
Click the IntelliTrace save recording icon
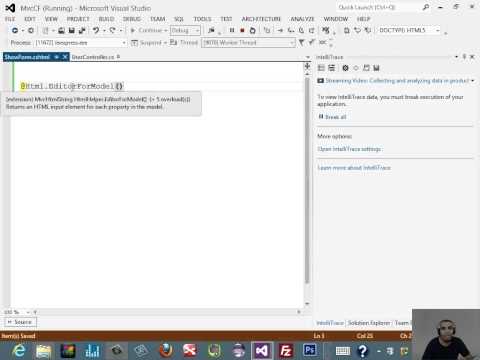point(376,68)
